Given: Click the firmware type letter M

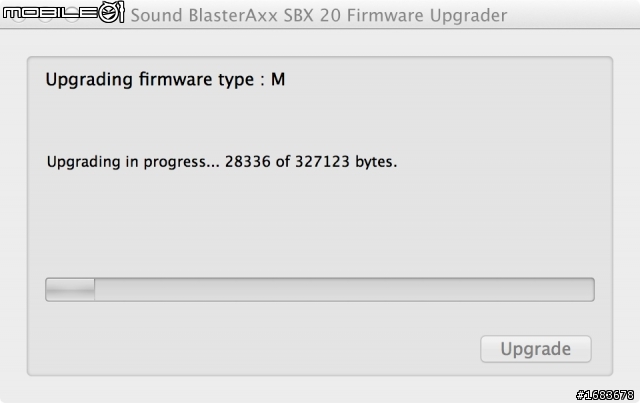Looking at the screenshot, I should point(278,79).
